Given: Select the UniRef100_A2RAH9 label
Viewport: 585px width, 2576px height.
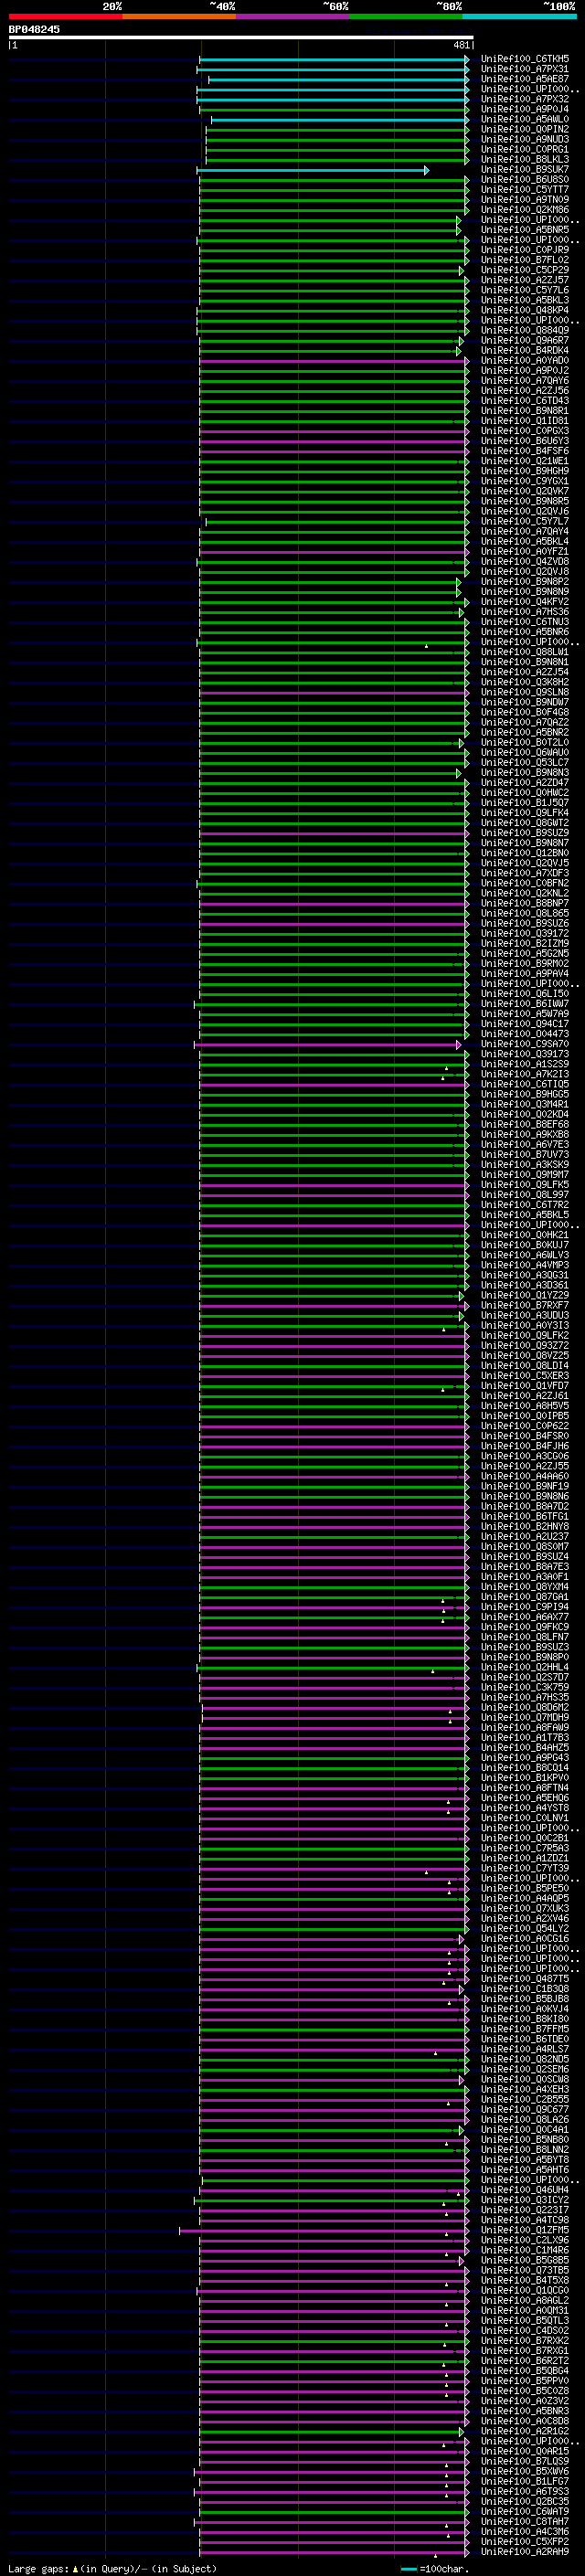Looking at the screenshot, I should 525,2551.
